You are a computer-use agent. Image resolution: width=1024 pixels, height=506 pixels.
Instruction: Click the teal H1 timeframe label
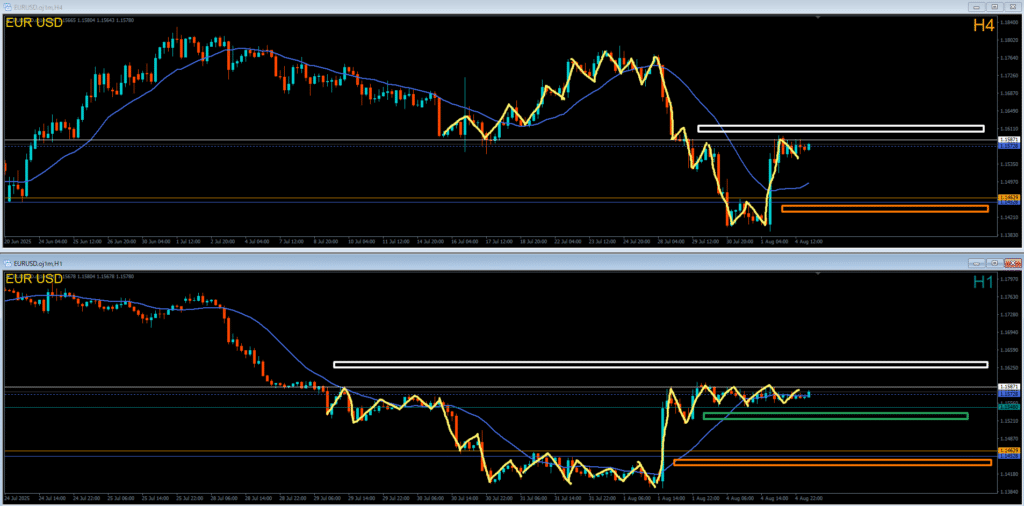pos(983,283)
